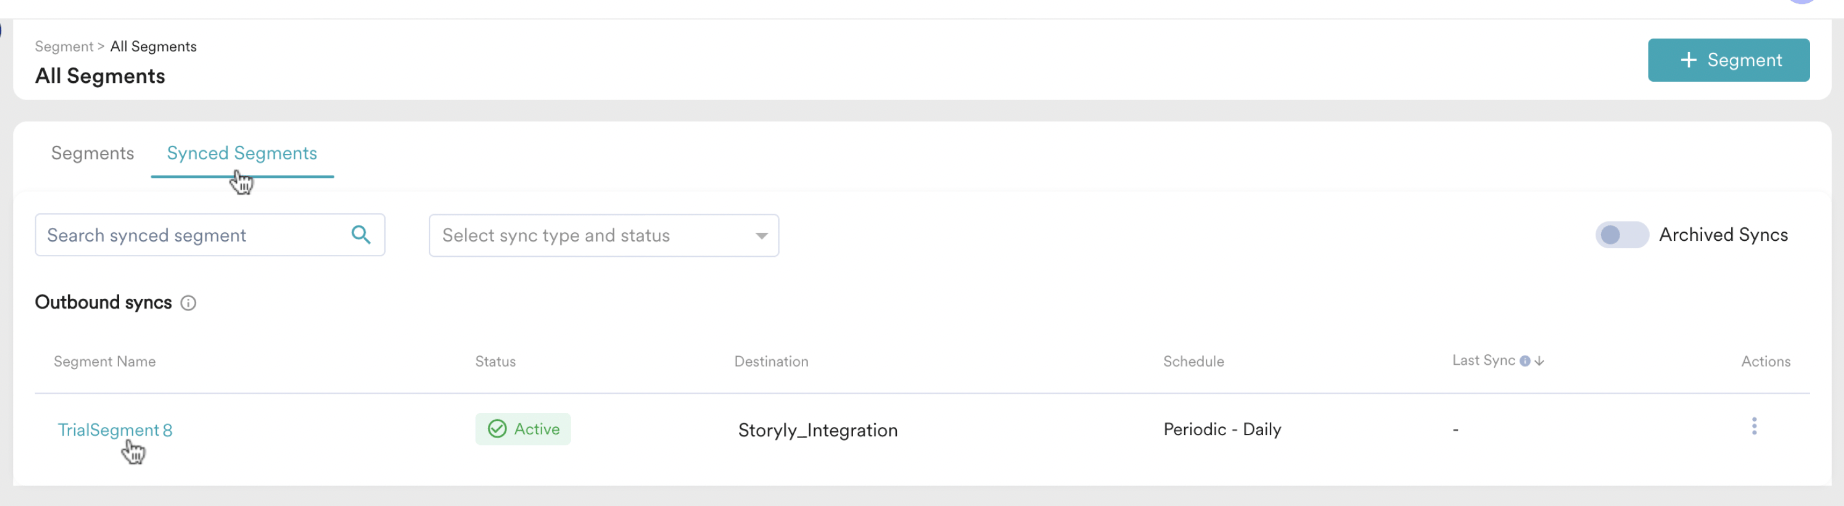Image resolution: width=1844 pixels, height=506 pixels.
Task: Click the Storyly_Integration destination cell
Action: pyautogui.click(x=818, y=430)
